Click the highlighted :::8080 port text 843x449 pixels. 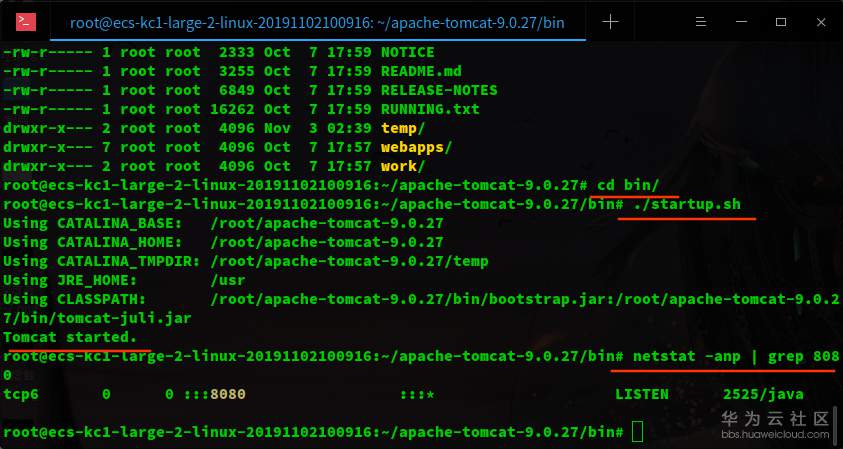click(215, 394)
